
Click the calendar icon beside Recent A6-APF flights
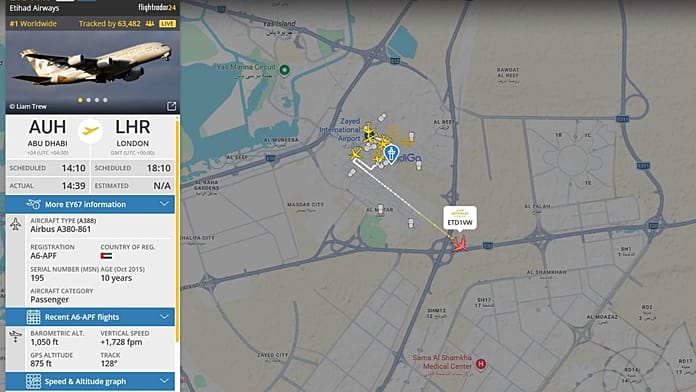(x=33, y=317)
